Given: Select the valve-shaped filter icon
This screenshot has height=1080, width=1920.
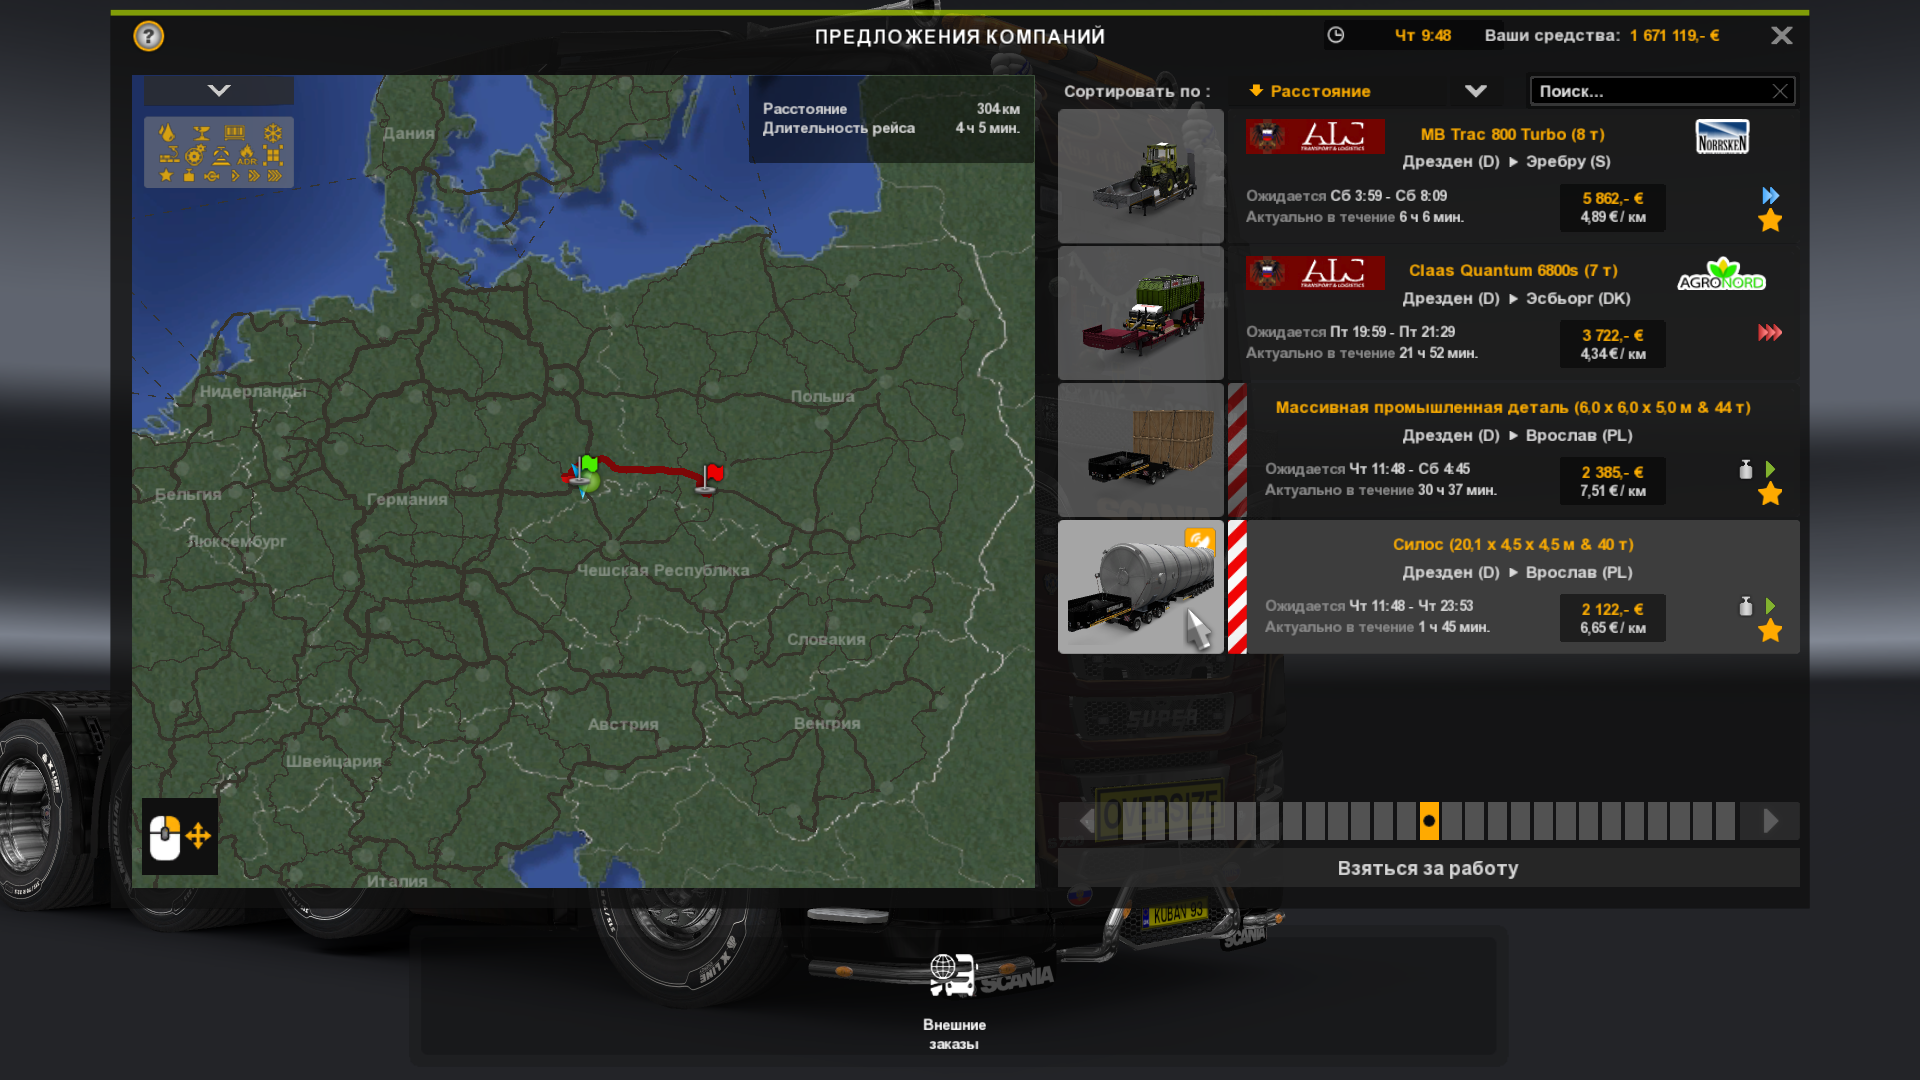Looking at the screenshot, I should click(212, 176).
